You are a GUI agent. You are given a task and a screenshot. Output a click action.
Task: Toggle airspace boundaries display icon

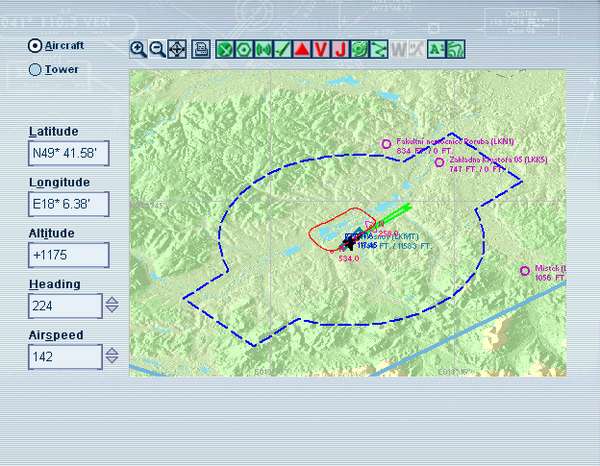tap(360, 48)
